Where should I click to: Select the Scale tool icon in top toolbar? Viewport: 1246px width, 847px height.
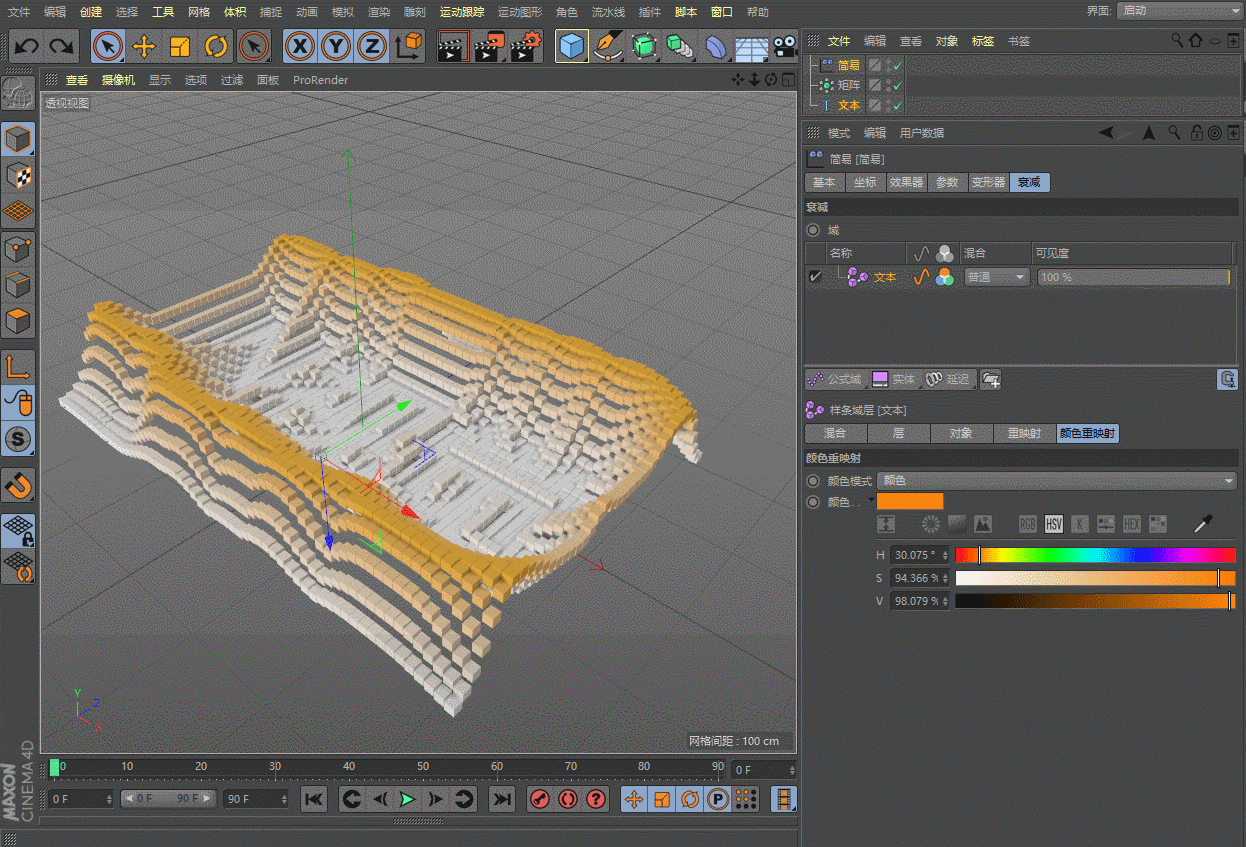180,46
